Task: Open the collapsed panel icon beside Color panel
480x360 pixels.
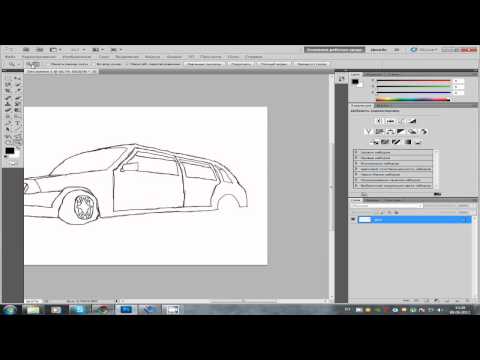Action: point(341,79)
